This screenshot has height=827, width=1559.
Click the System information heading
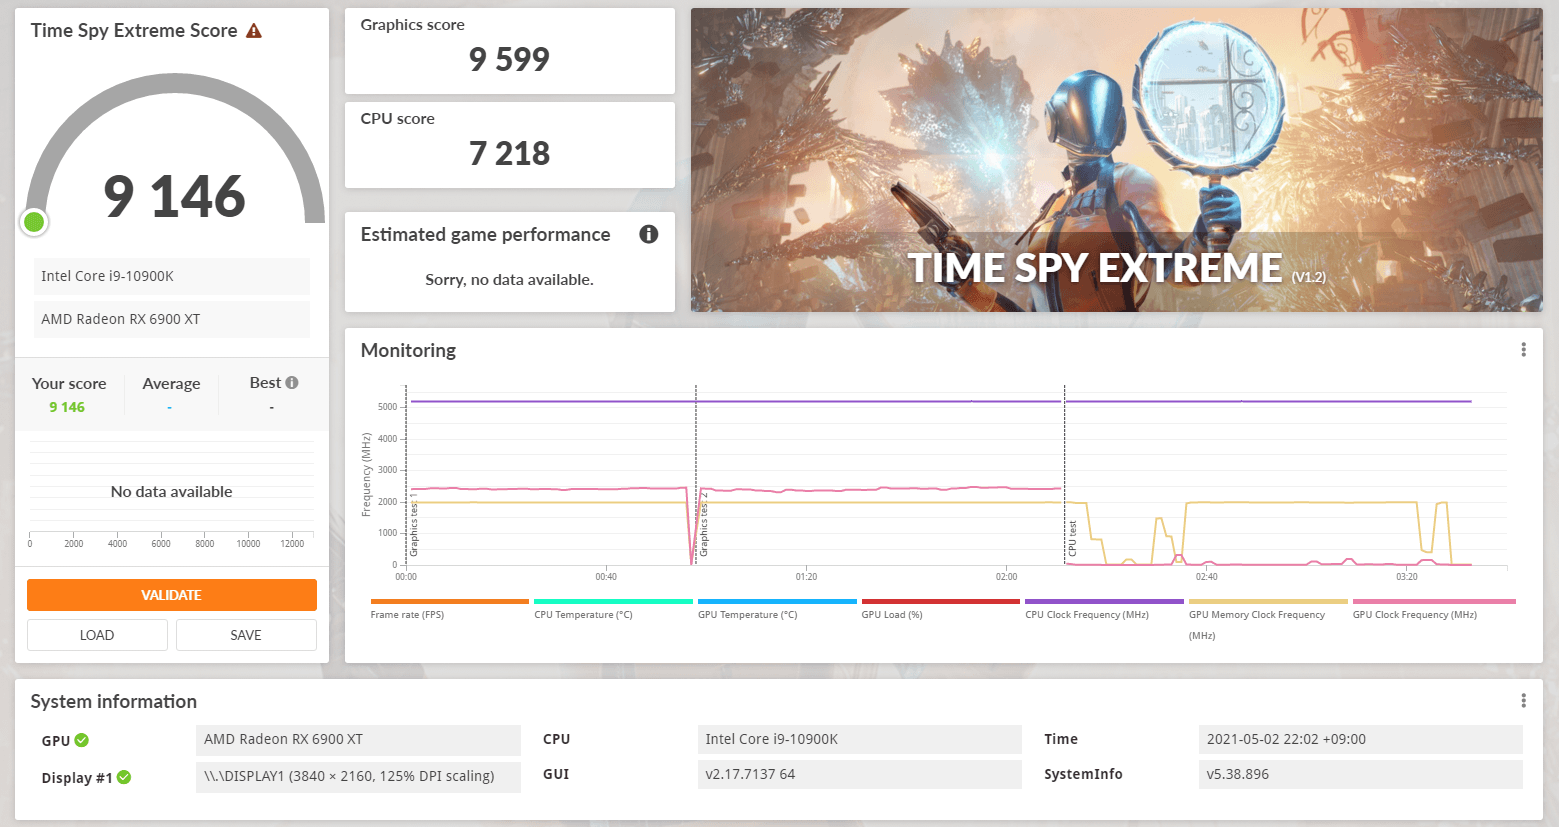point(114,701)
